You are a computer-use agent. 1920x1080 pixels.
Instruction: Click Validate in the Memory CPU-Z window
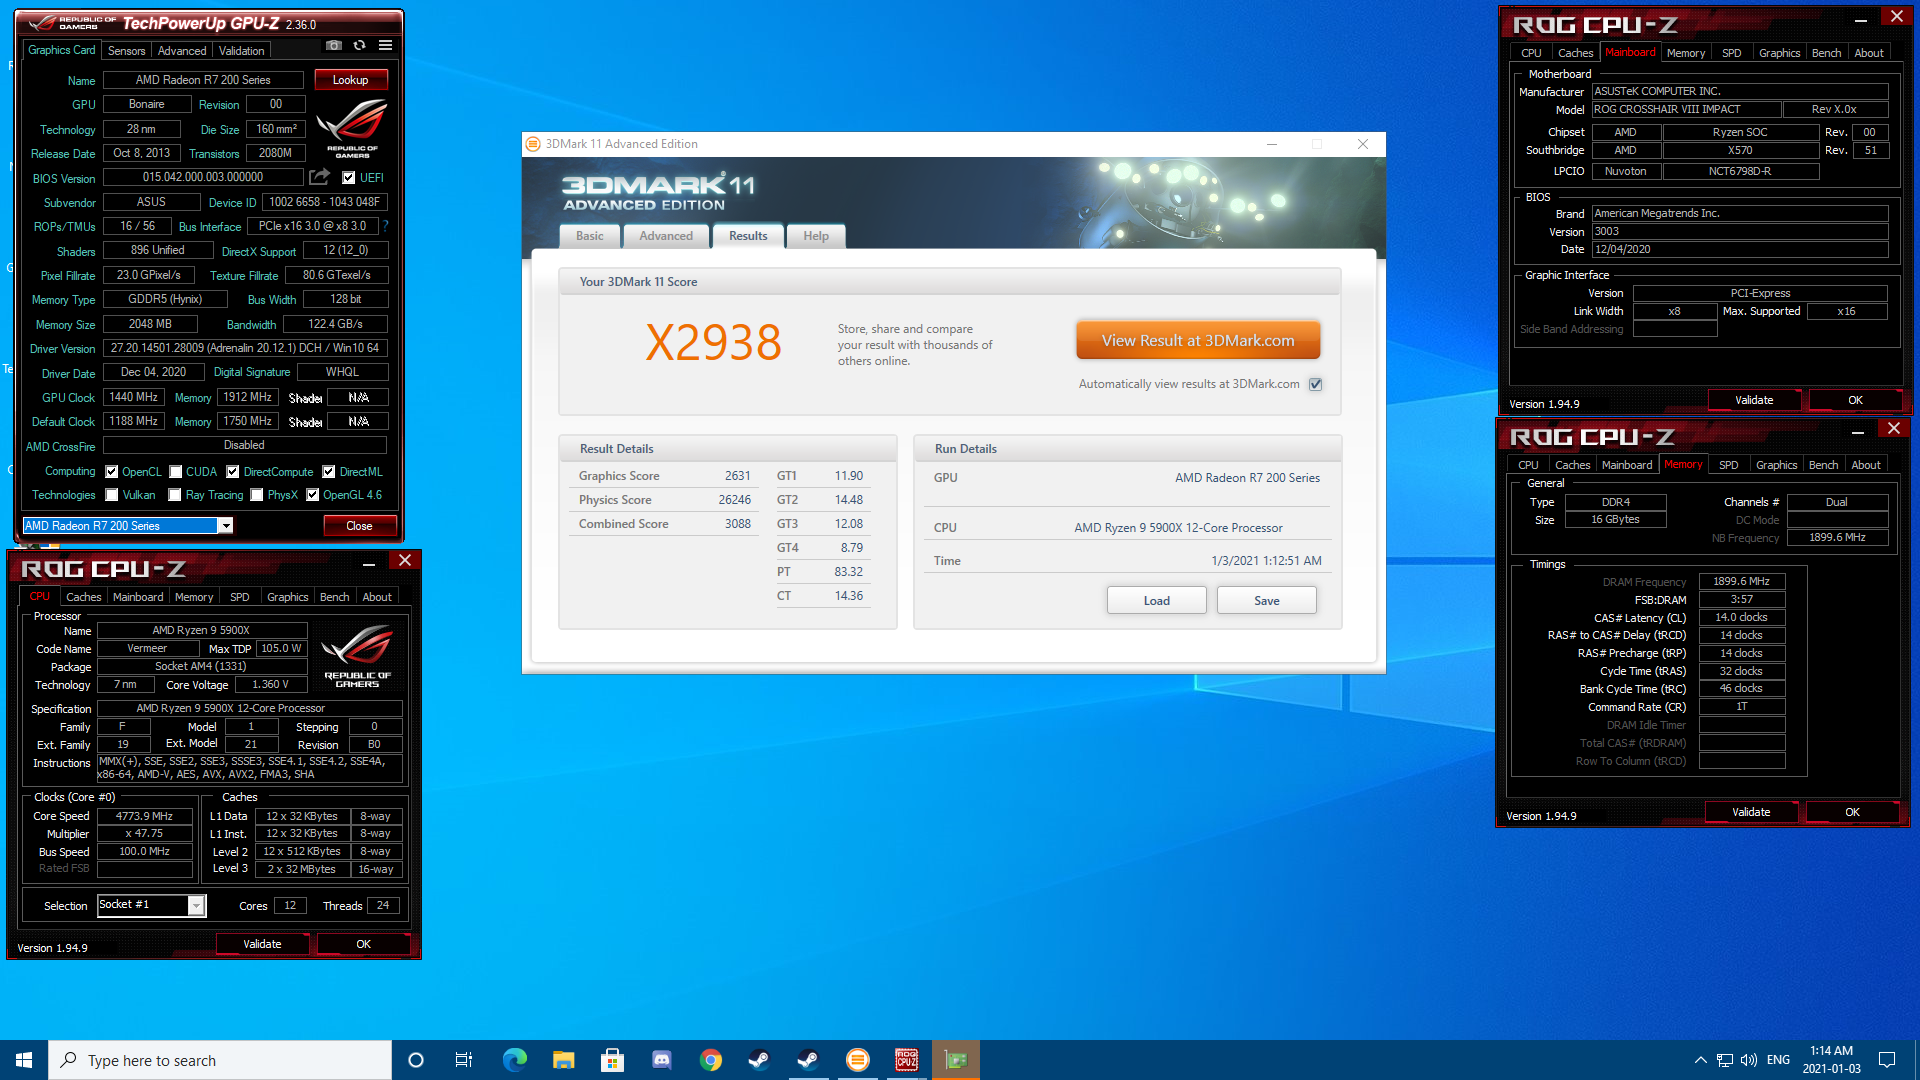[1751, 812]
